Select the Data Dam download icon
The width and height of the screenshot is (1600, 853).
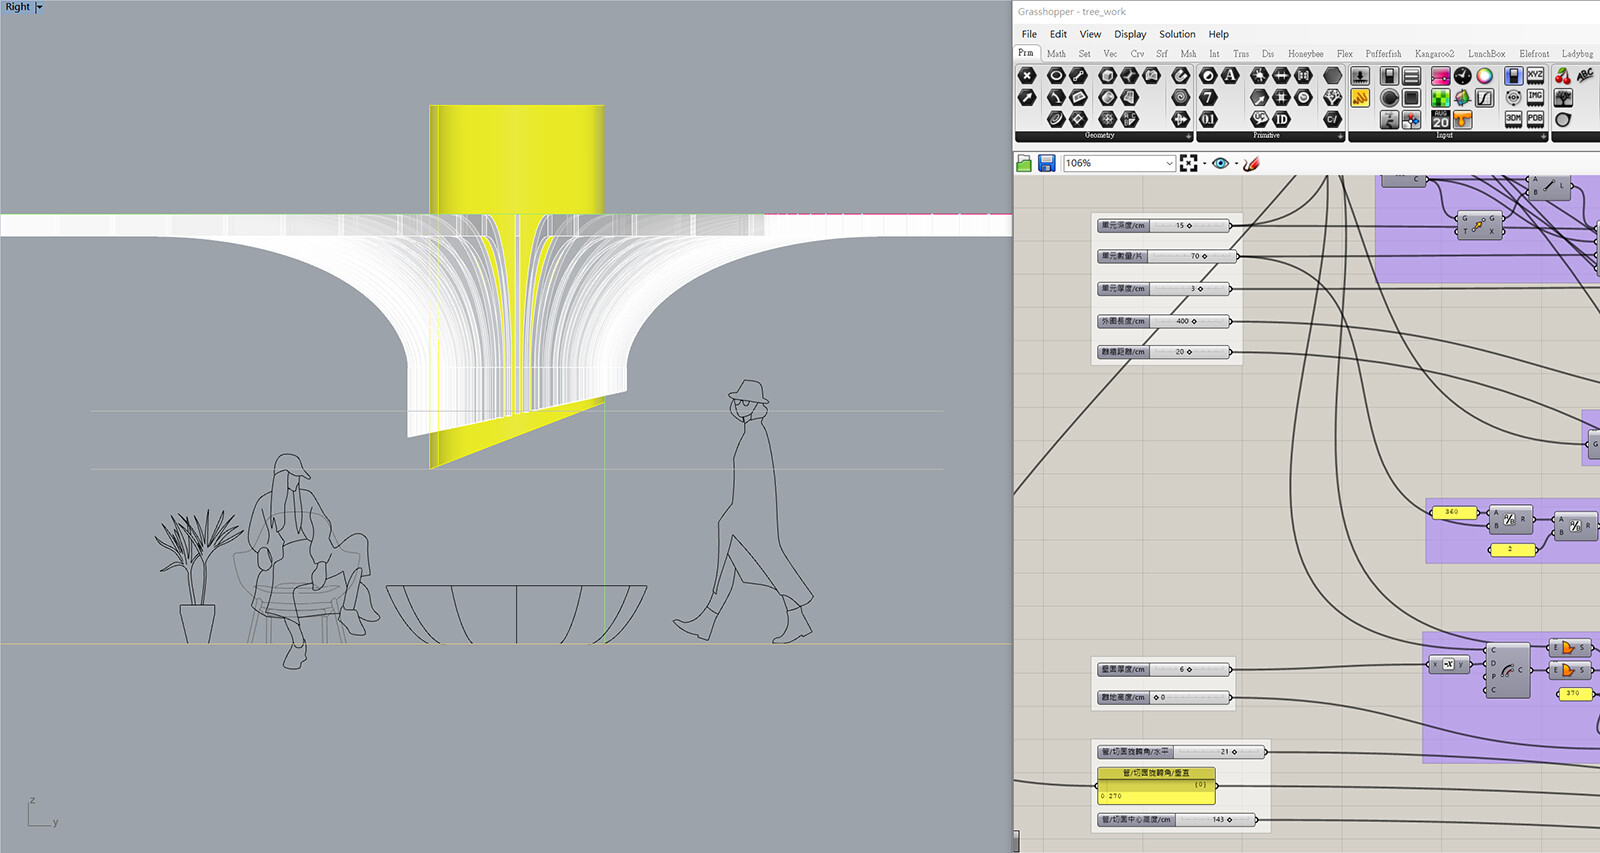[x=1360, y=75]
